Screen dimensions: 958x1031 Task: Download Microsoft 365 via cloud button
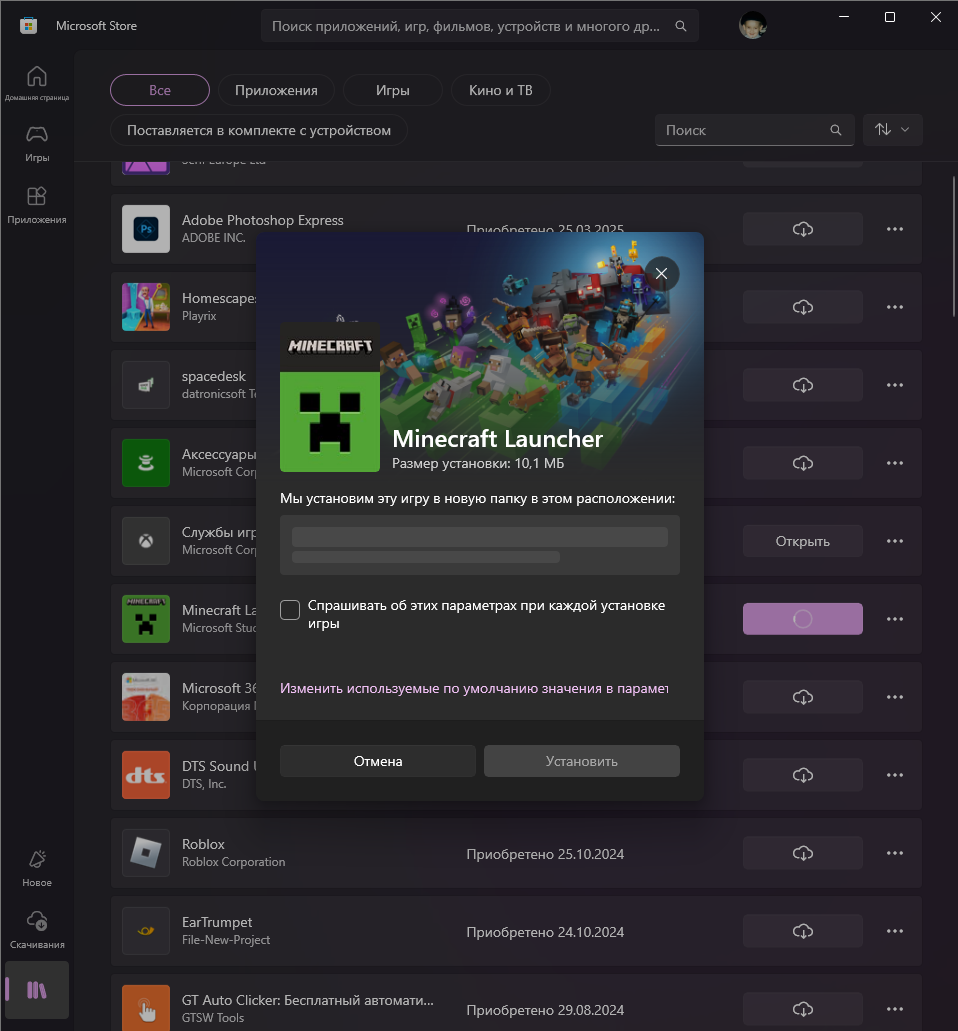tap(802, 697)
